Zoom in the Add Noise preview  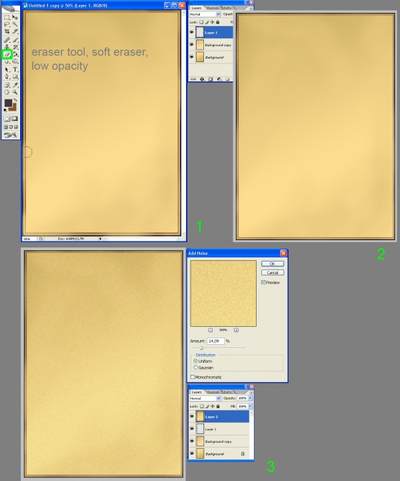[x=236, y=330]
